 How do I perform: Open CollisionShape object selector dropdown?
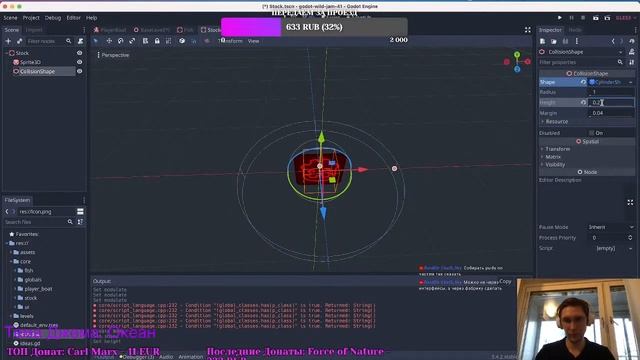coord(621,52)
